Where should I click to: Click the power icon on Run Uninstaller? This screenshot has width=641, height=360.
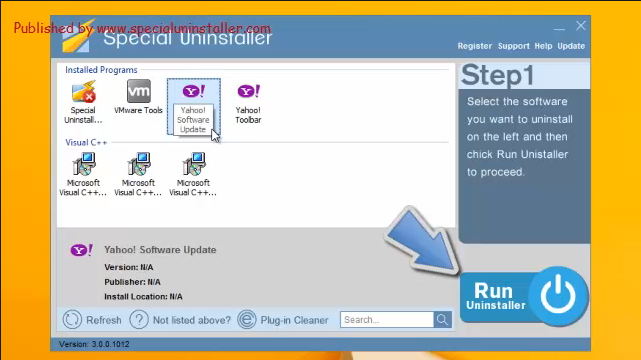(x=558, y=296)
